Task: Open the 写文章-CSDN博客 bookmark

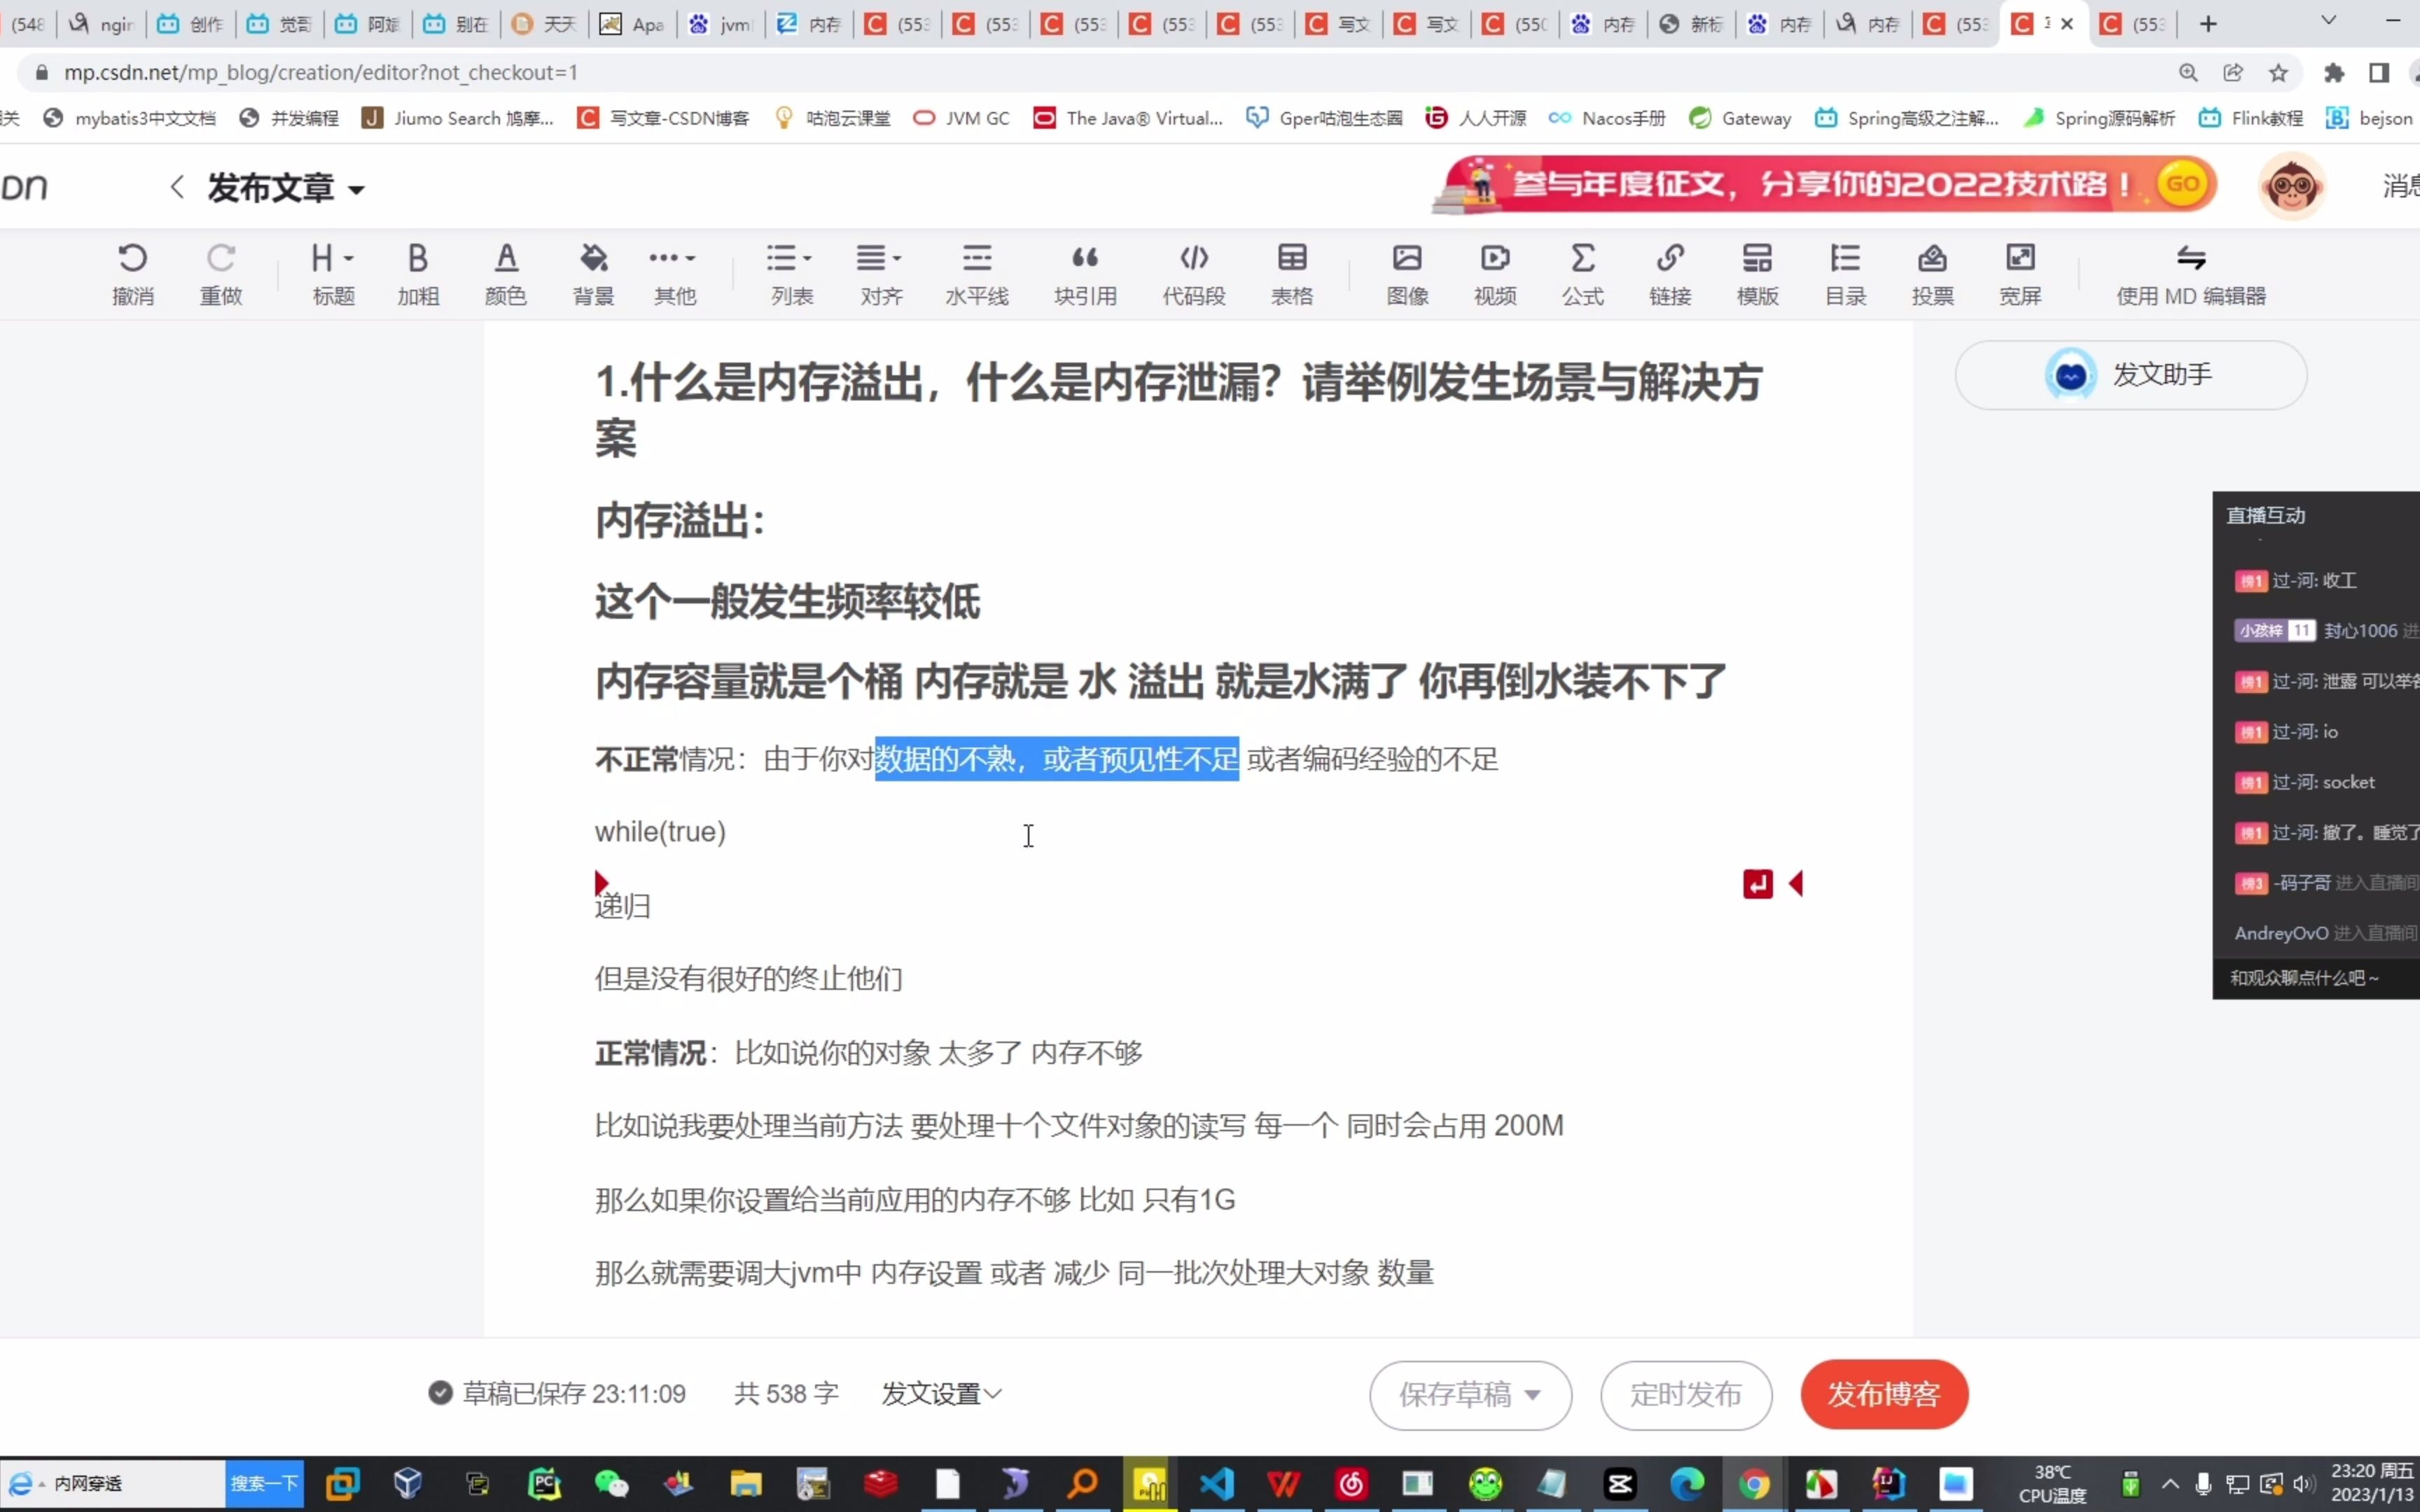Action: coord(664,118)
